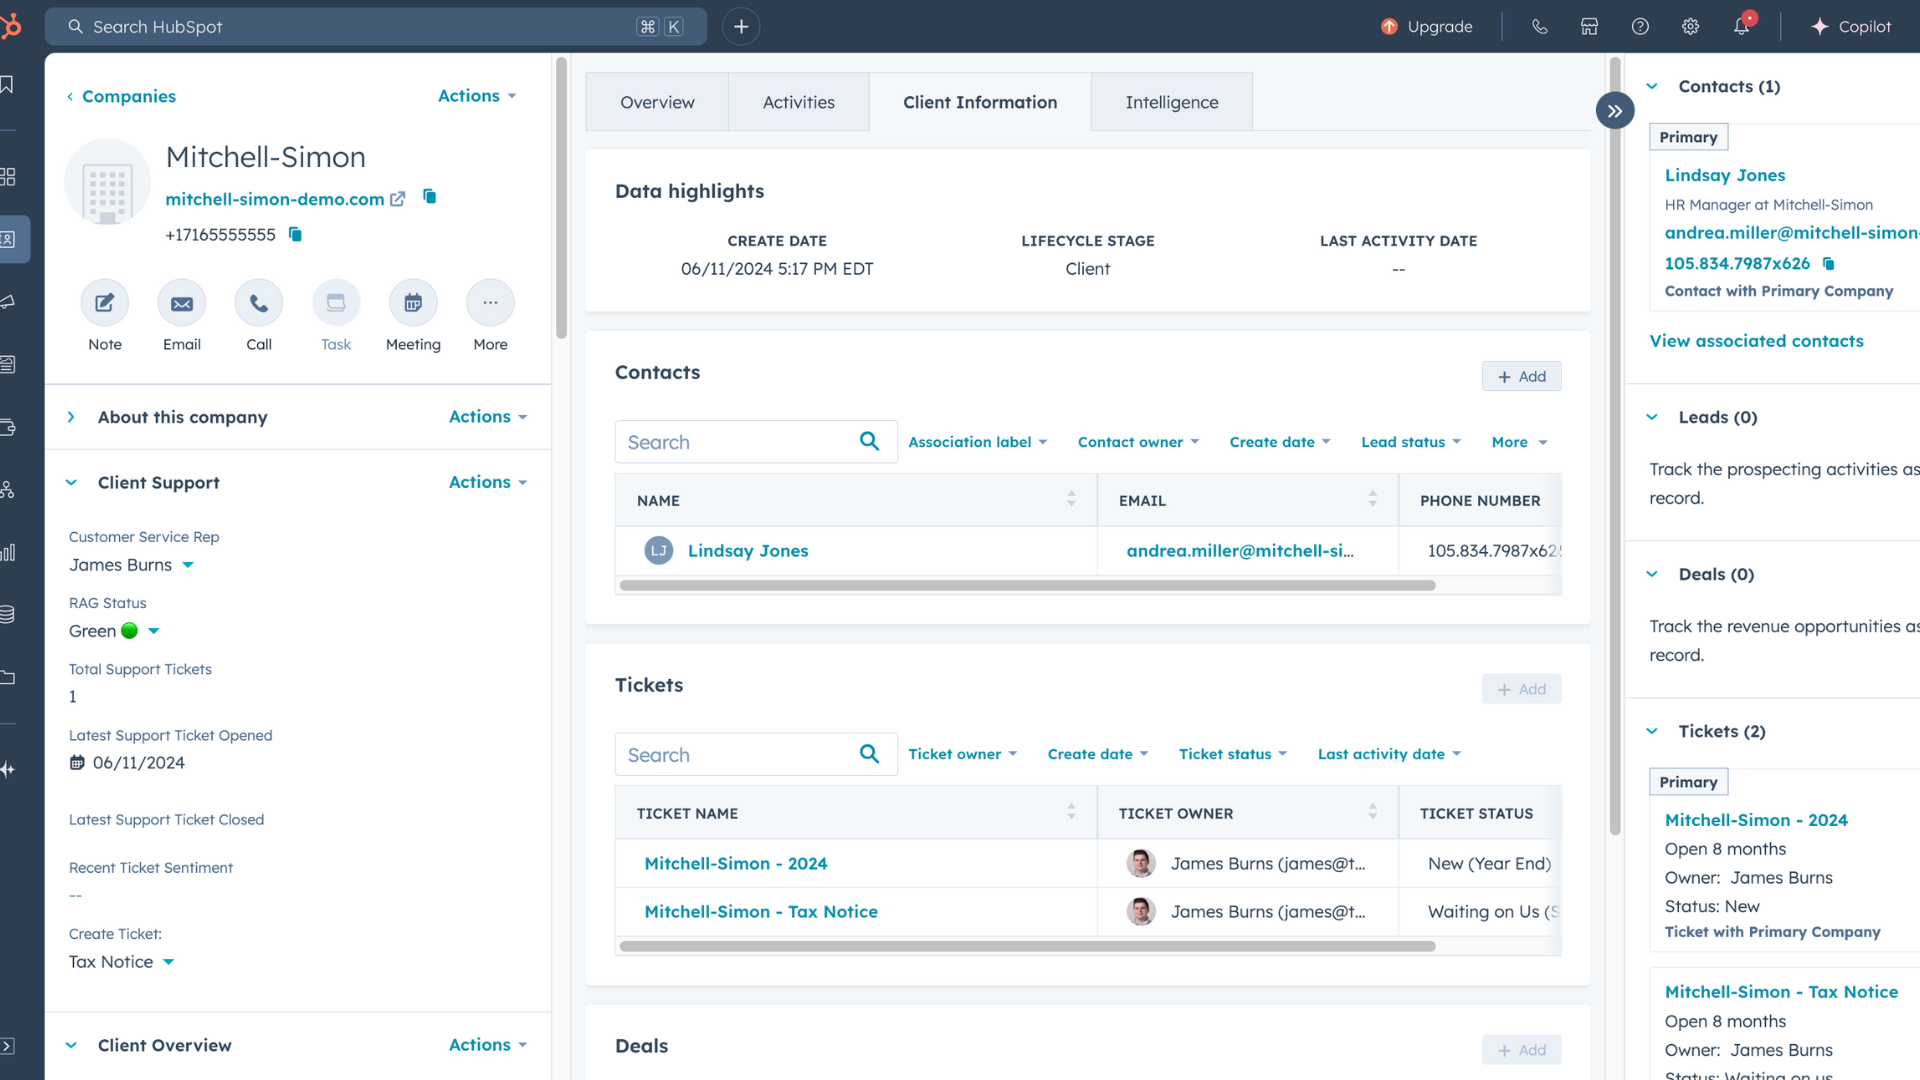Open the Meeting calendar icon
Image resolution: width=1920 pixels, height=1080 pixels.
click(x=413, y=303)
